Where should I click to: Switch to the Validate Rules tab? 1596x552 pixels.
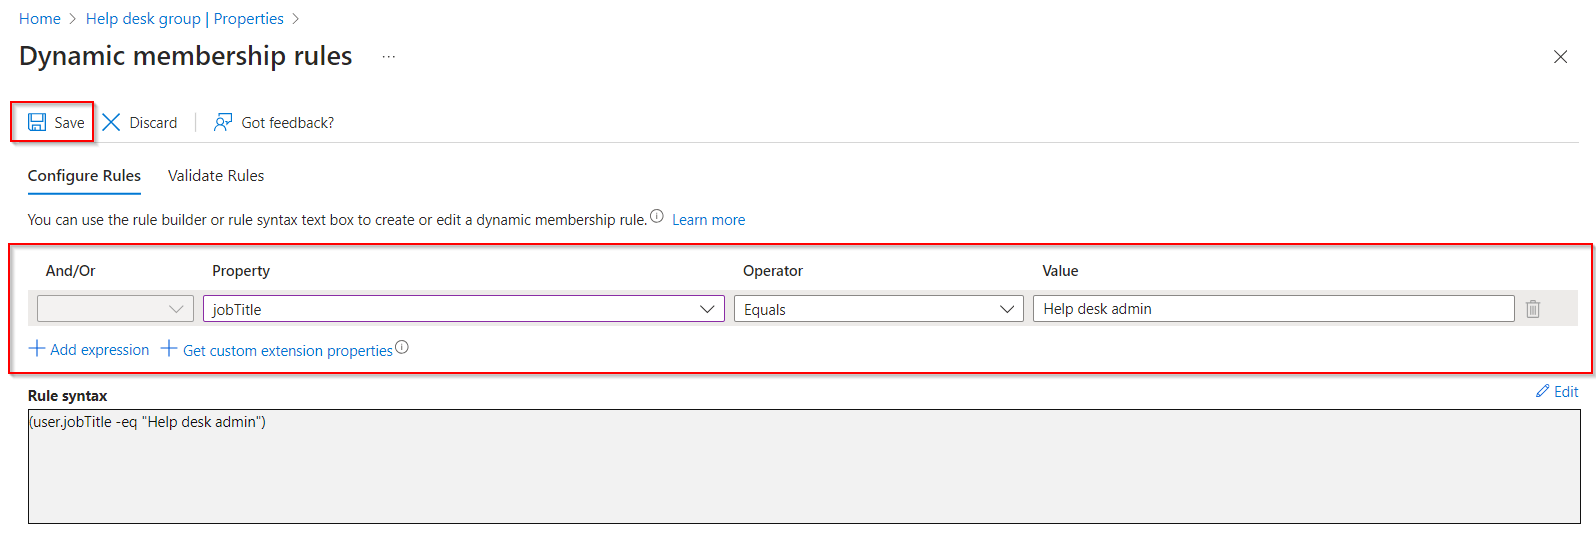[216, 176]
